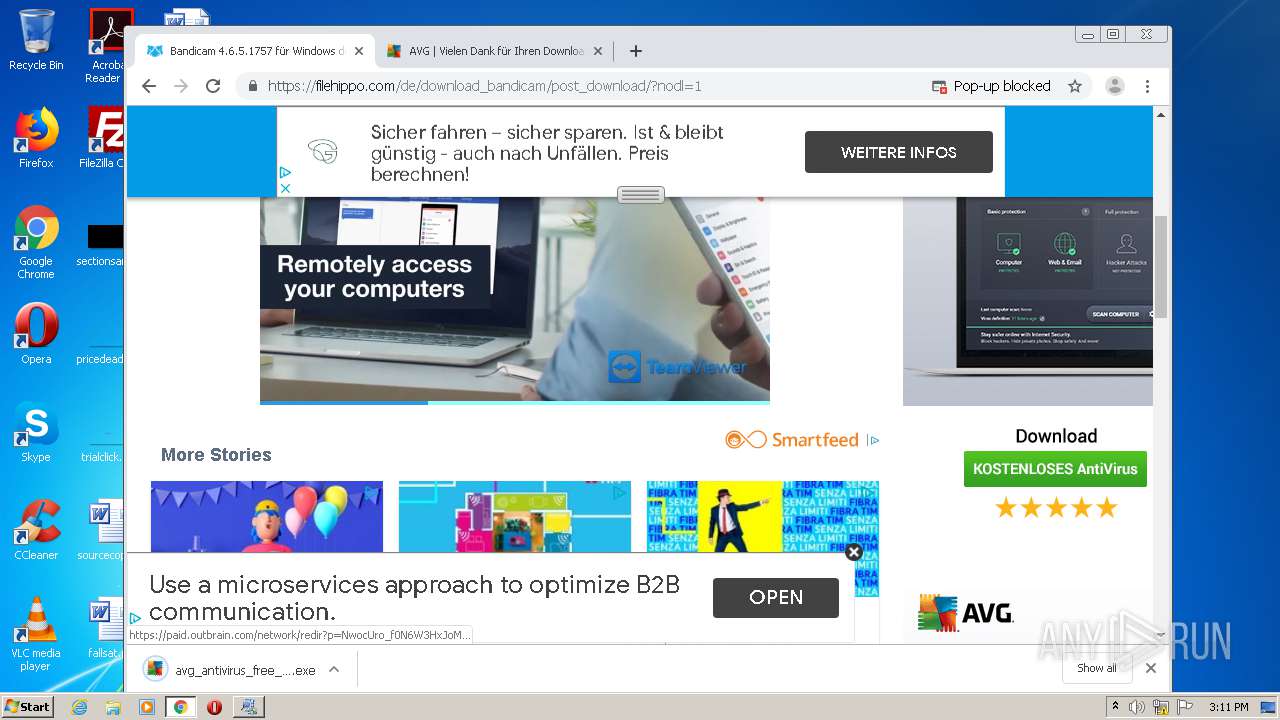Click the scrollbar up arrow
Image resolution: width=1280 pixels, height=720 pixels.
point(1161,115)
